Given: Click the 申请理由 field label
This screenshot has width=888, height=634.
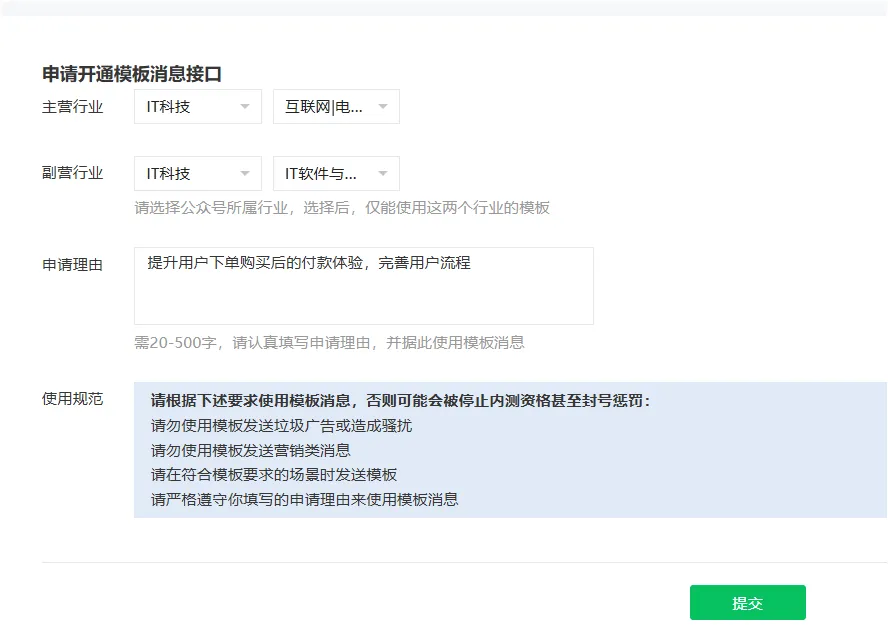Looking at the screenshot, I should click(72, 265).
